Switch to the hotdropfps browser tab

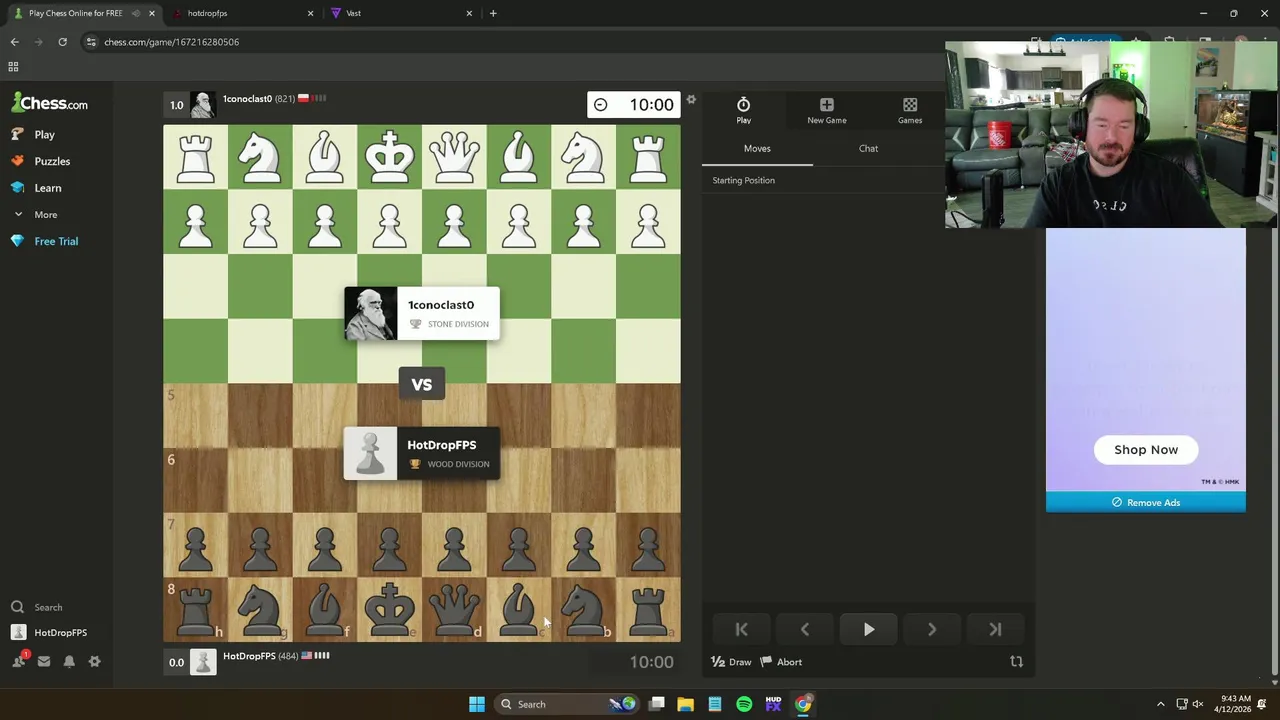[240, 13]
